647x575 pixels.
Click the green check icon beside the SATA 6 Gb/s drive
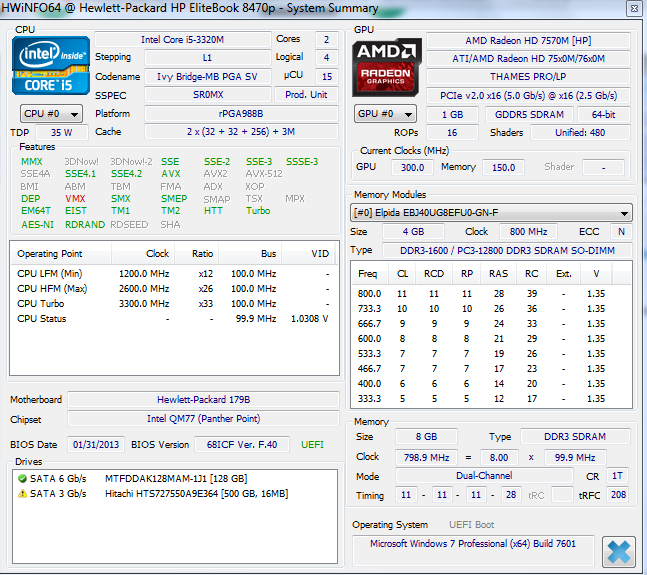pyautogui.click(x=22, y=478)
